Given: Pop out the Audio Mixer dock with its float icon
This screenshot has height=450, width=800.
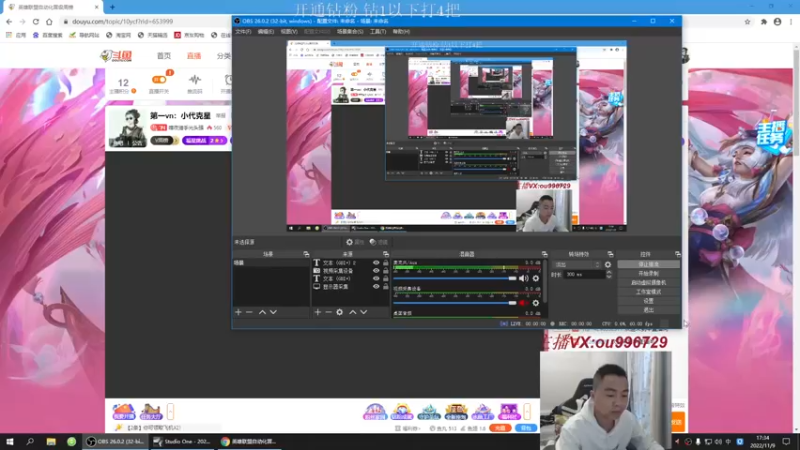Looking at the screenshot, I should pyautogui.click(x=544, y=254).
